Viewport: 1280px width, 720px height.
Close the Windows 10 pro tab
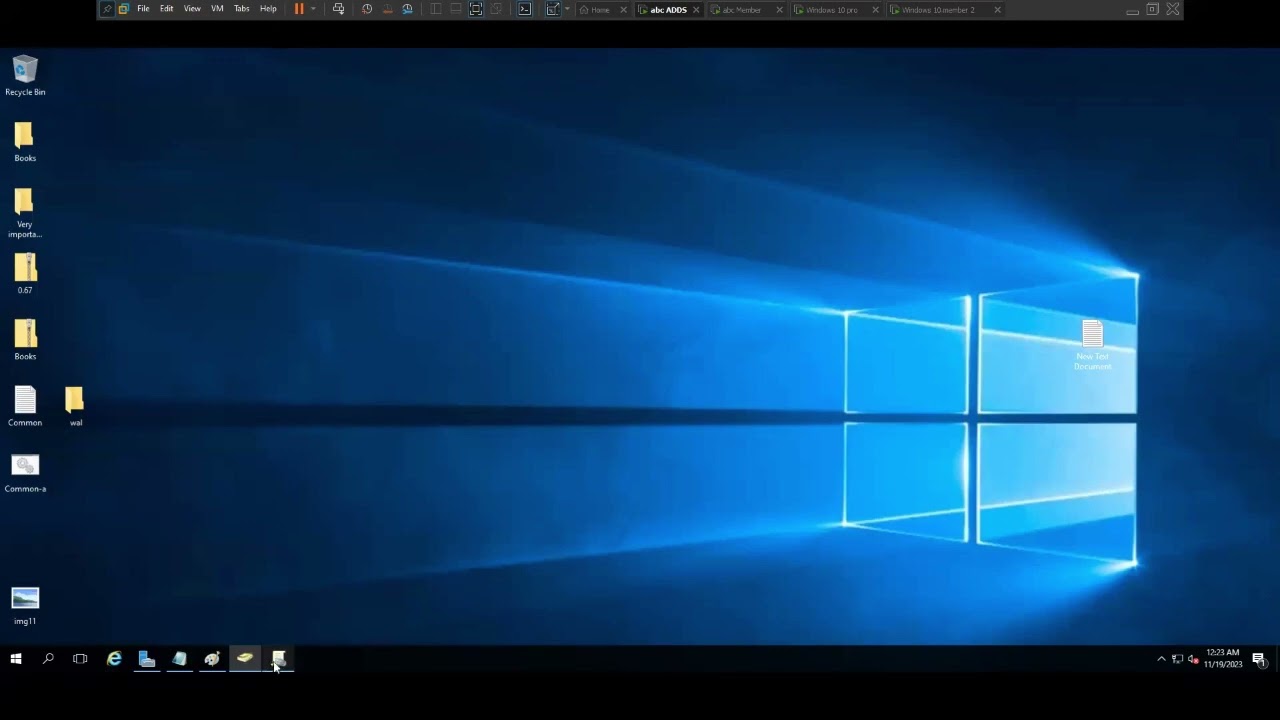[876, 10]
